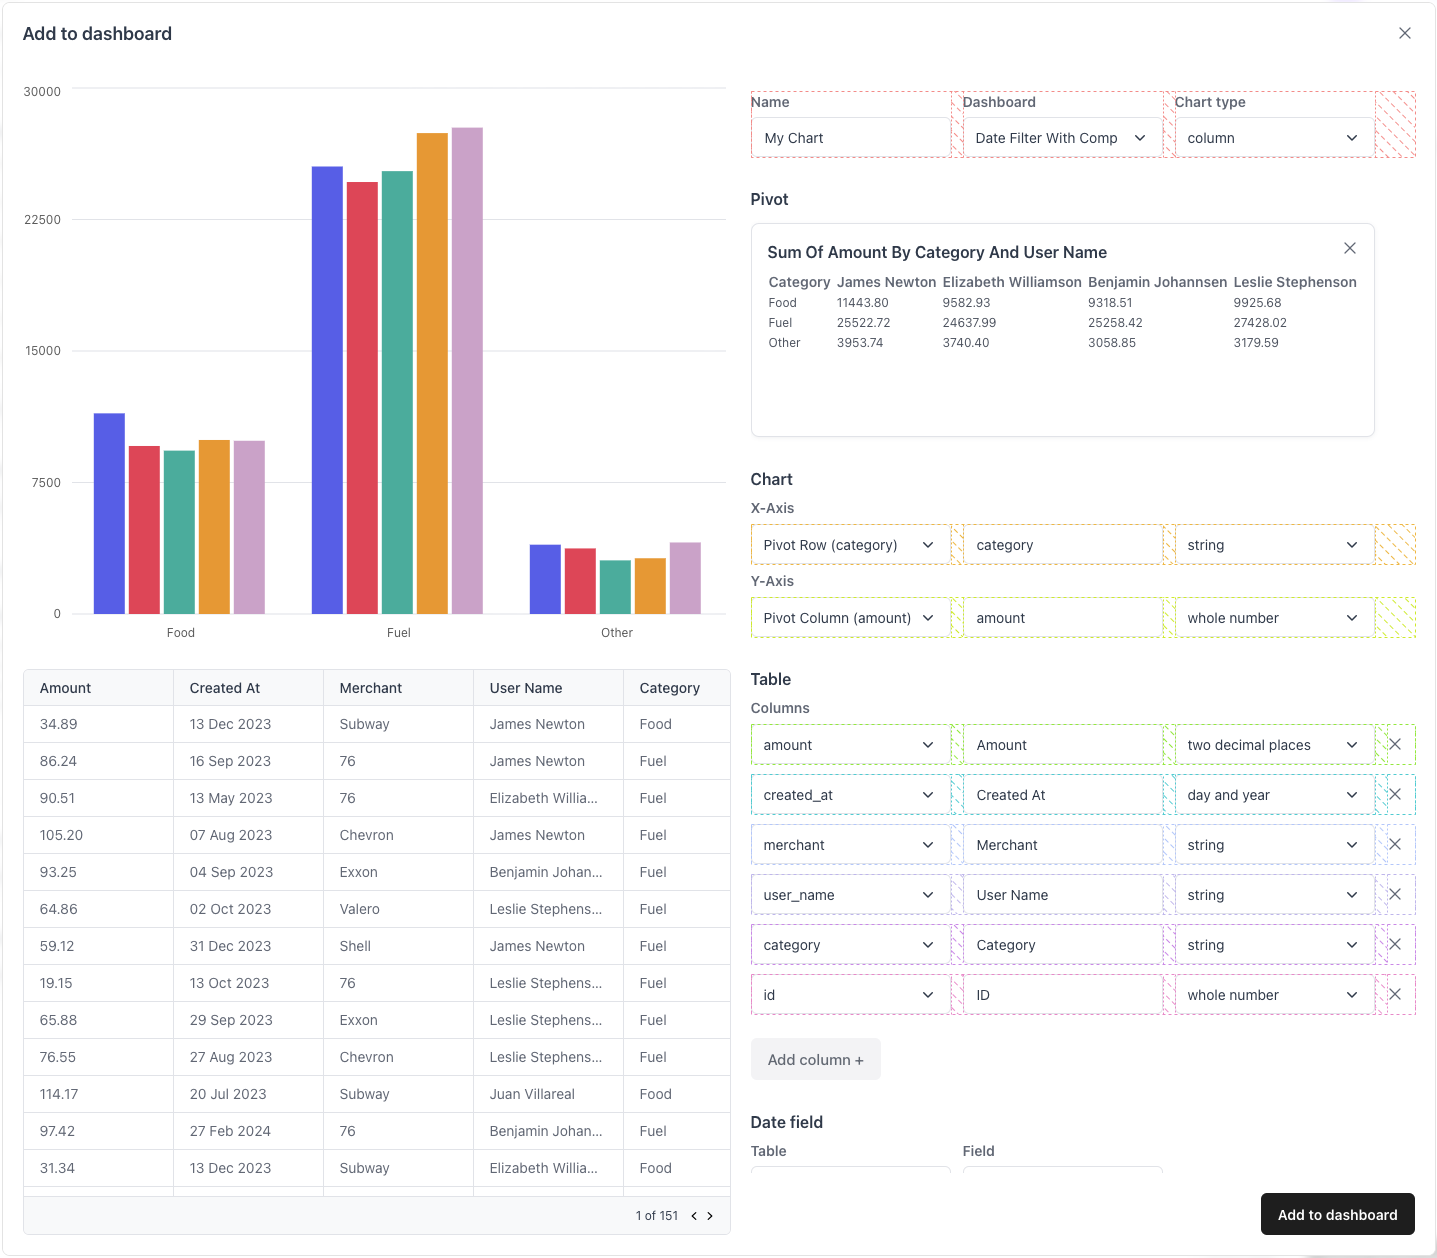The height and width of the screenshot is (1258, 1437).
Task: Go to previous table page arrow
Action: click(694, 1216)
